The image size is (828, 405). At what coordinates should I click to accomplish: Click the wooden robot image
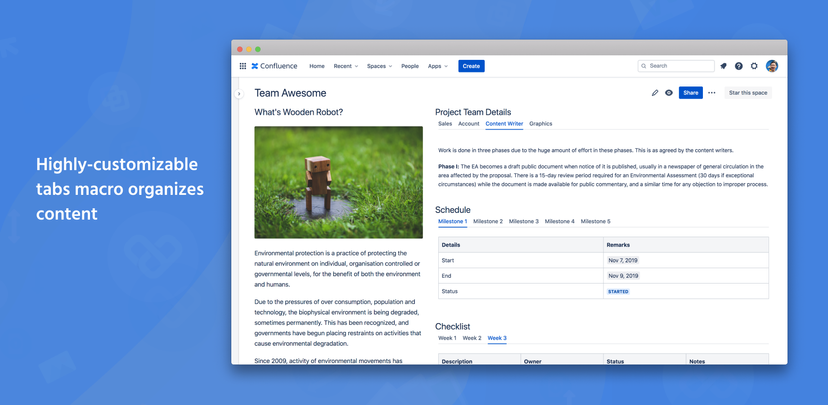click(x=338, y=182)
